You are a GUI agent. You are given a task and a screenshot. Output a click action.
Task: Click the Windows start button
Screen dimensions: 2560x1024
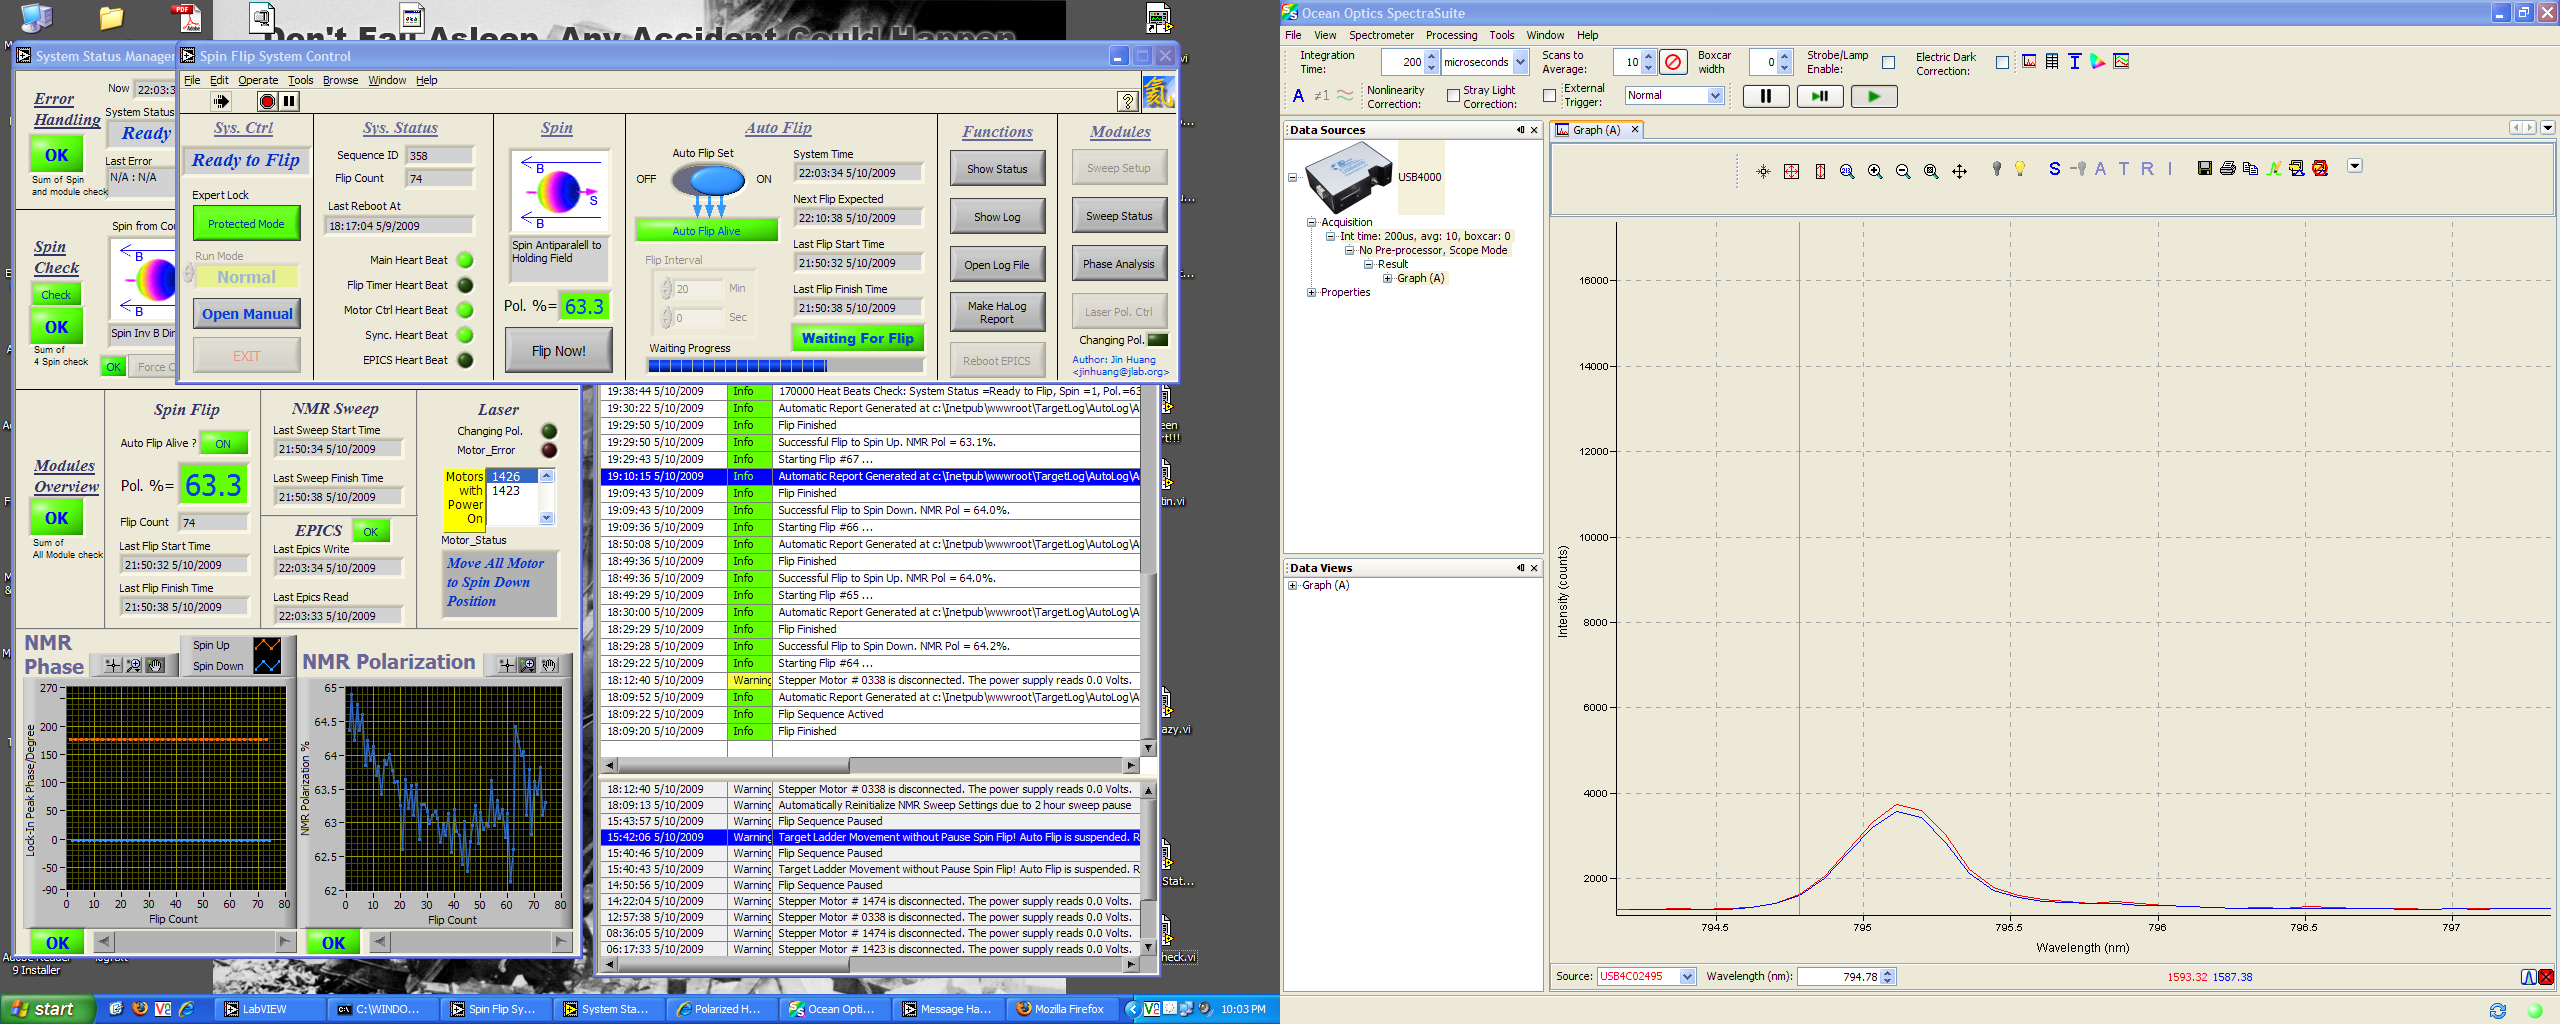tap(46, 1009)
